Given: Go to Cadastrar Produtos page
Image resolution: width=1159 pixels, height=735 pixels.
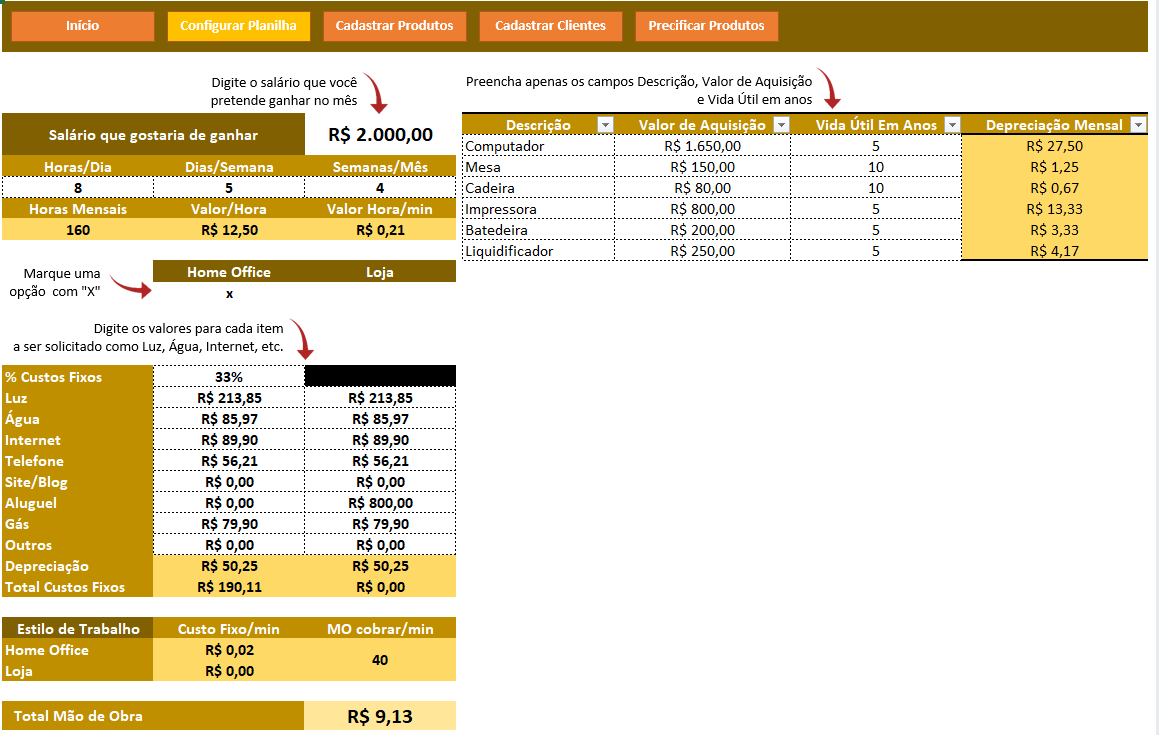Looking at the screenshot, I should 394,26.
